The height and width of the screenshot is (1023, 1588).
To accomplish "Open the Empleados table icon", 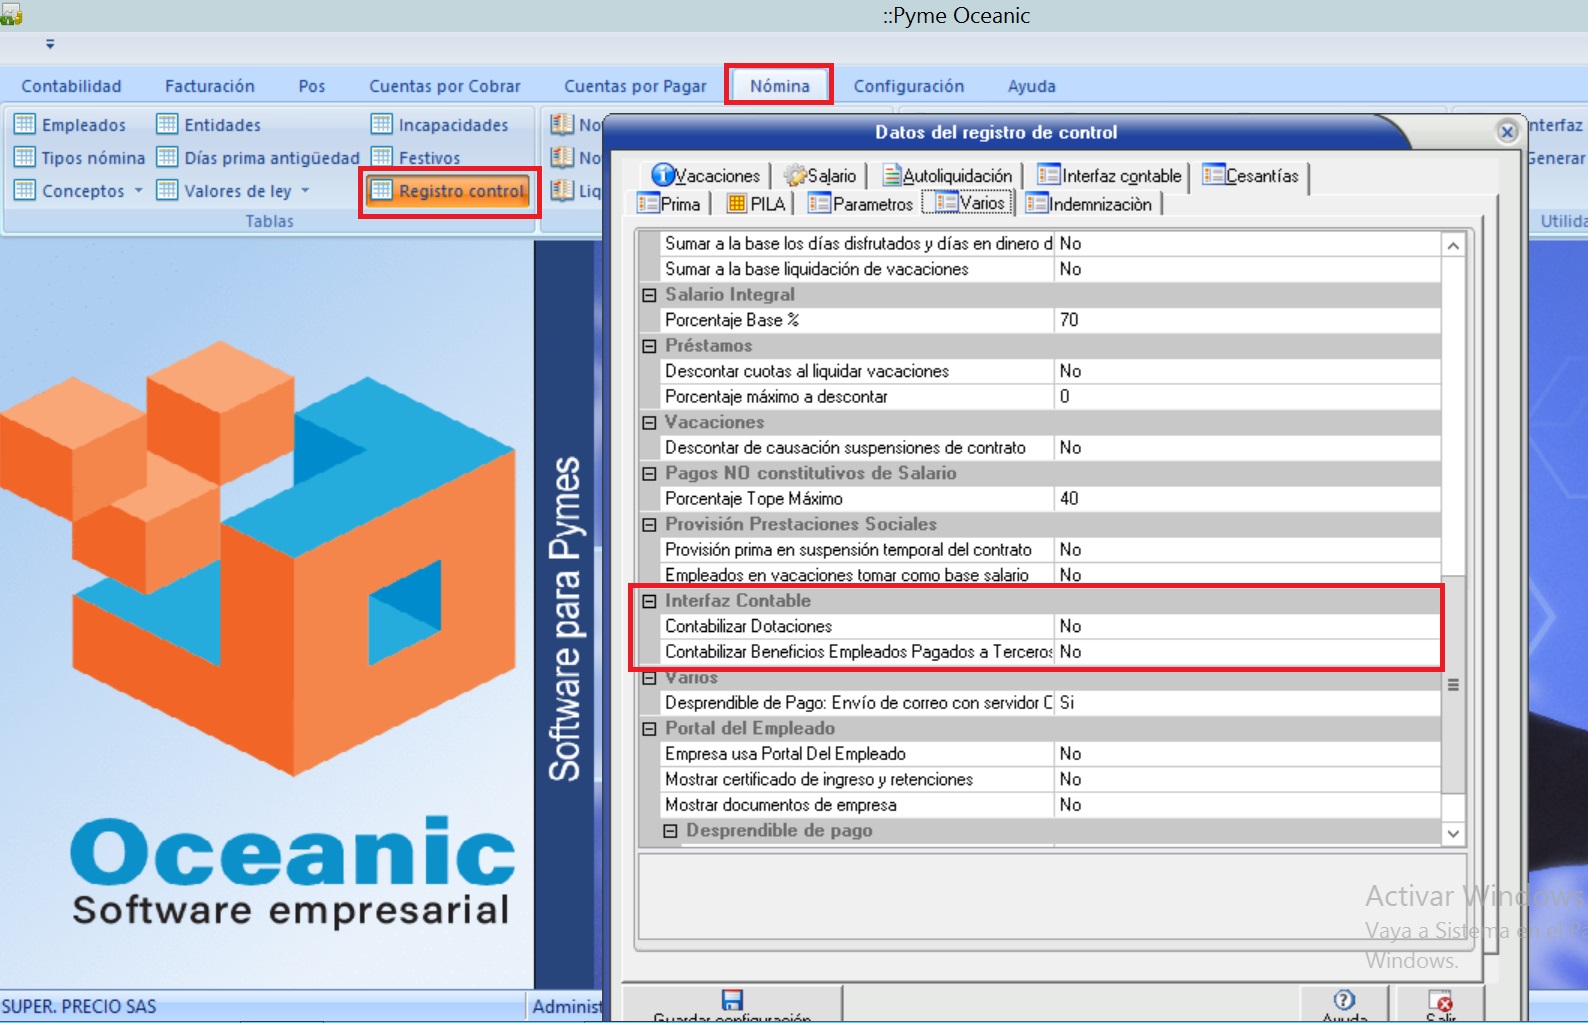I will click(24, 124).
